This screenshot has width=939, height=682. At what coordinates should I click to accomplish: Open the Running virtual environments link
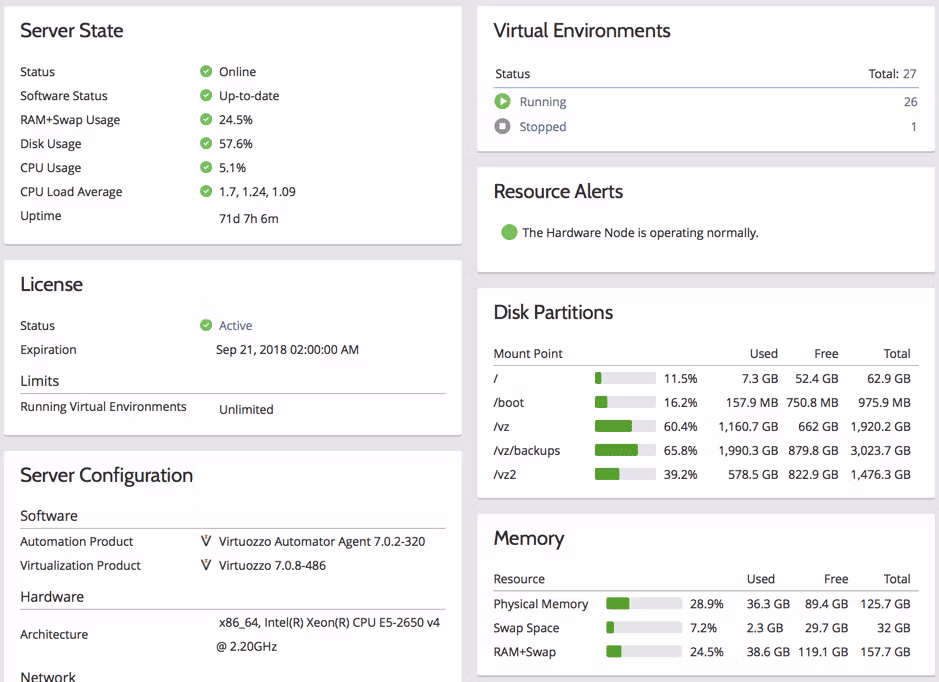click(x=543, y=102)
